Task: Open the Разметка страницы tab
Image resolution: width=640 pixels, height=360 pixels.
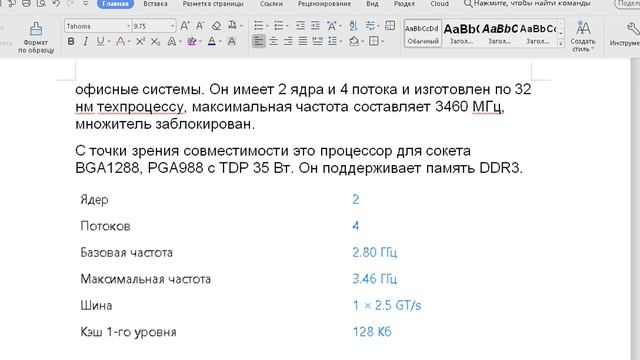Action: [x=213, y=4]
